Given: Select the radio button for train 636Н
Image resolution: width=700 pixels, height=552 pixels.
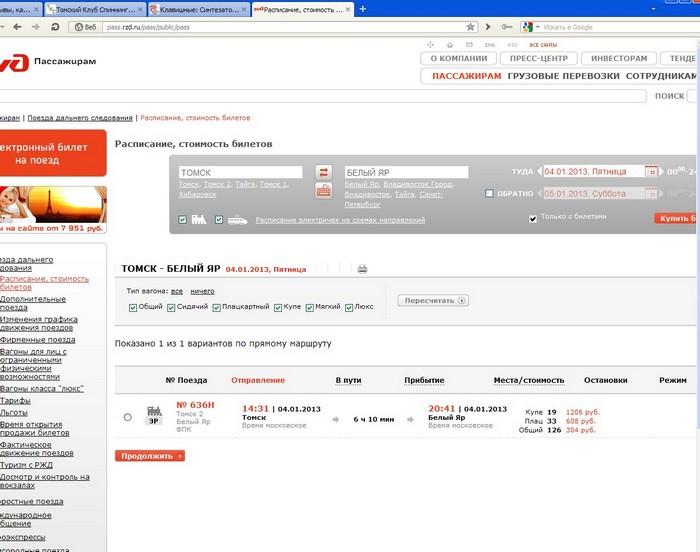Looking at the screenshot, I should 127,417.
